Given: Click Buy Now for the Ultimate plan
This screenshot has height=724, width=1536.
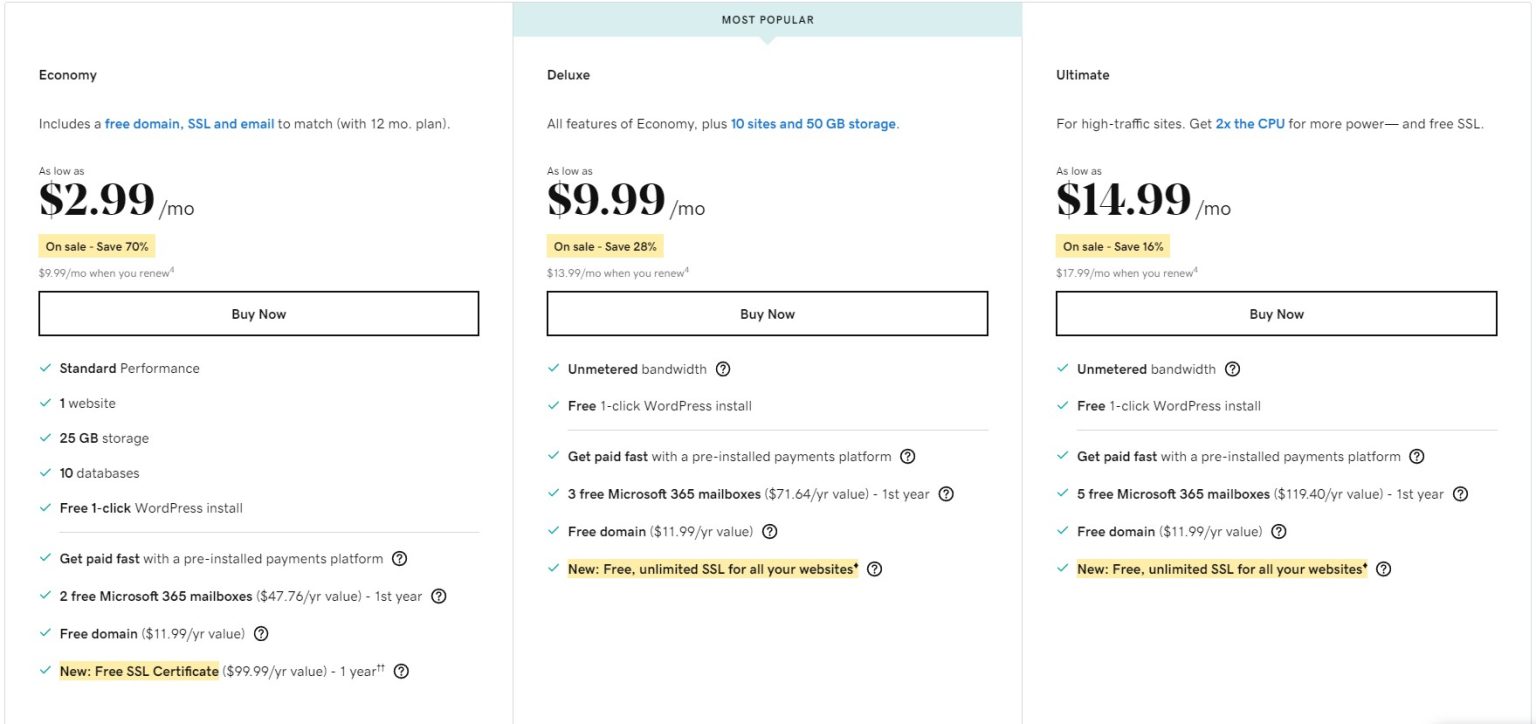Looking at the screenshot, I should (x=1276, y=313).
